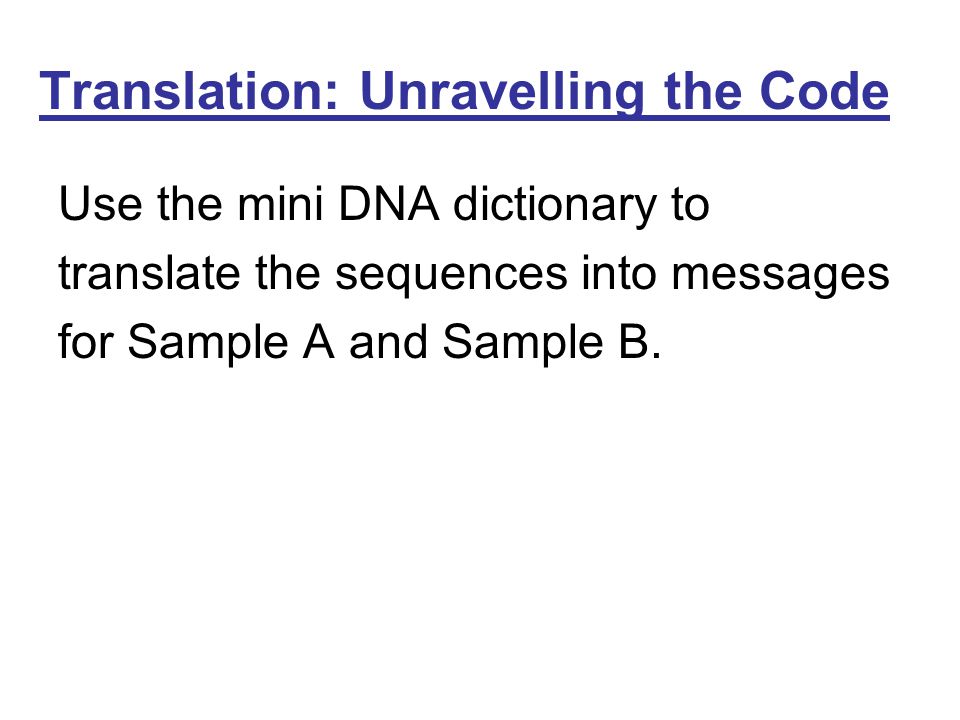Click "the" before "mini" in the first line
Screen dimensions: 960x720
[x=190, y=203]
